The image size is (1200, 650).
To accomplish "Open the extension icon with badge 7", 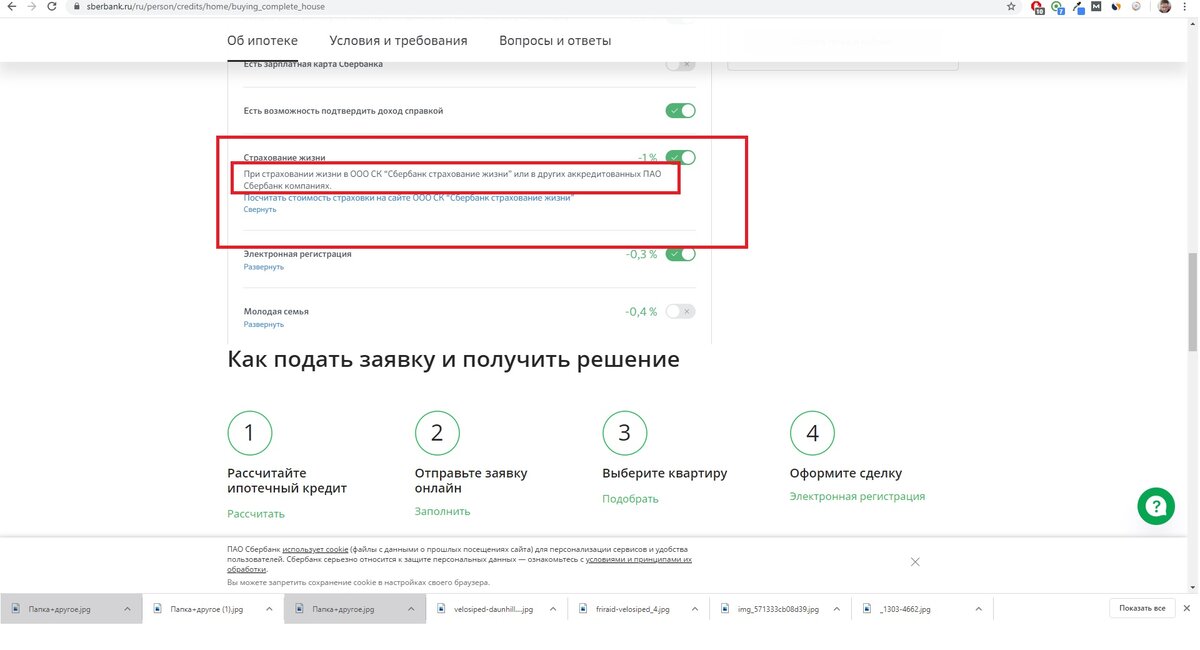I will [x=1057, y=6].
